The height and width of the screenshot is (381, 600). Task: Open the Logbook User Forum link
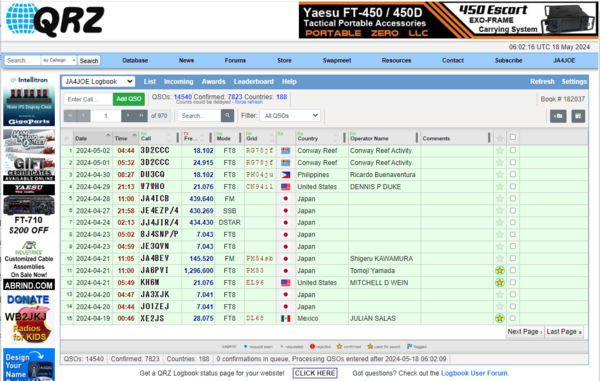474,373
